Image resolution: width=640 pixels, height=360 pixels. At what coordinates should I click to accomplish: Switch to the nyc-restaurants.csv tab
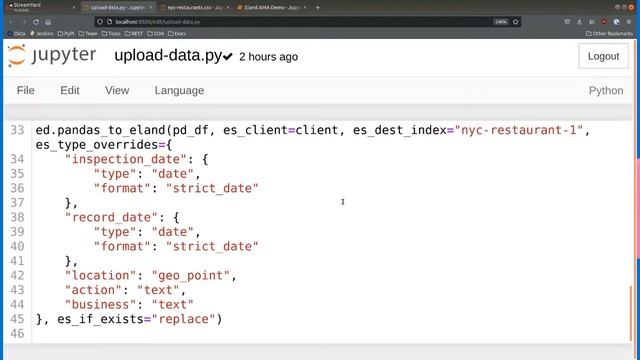click(195, 7)
